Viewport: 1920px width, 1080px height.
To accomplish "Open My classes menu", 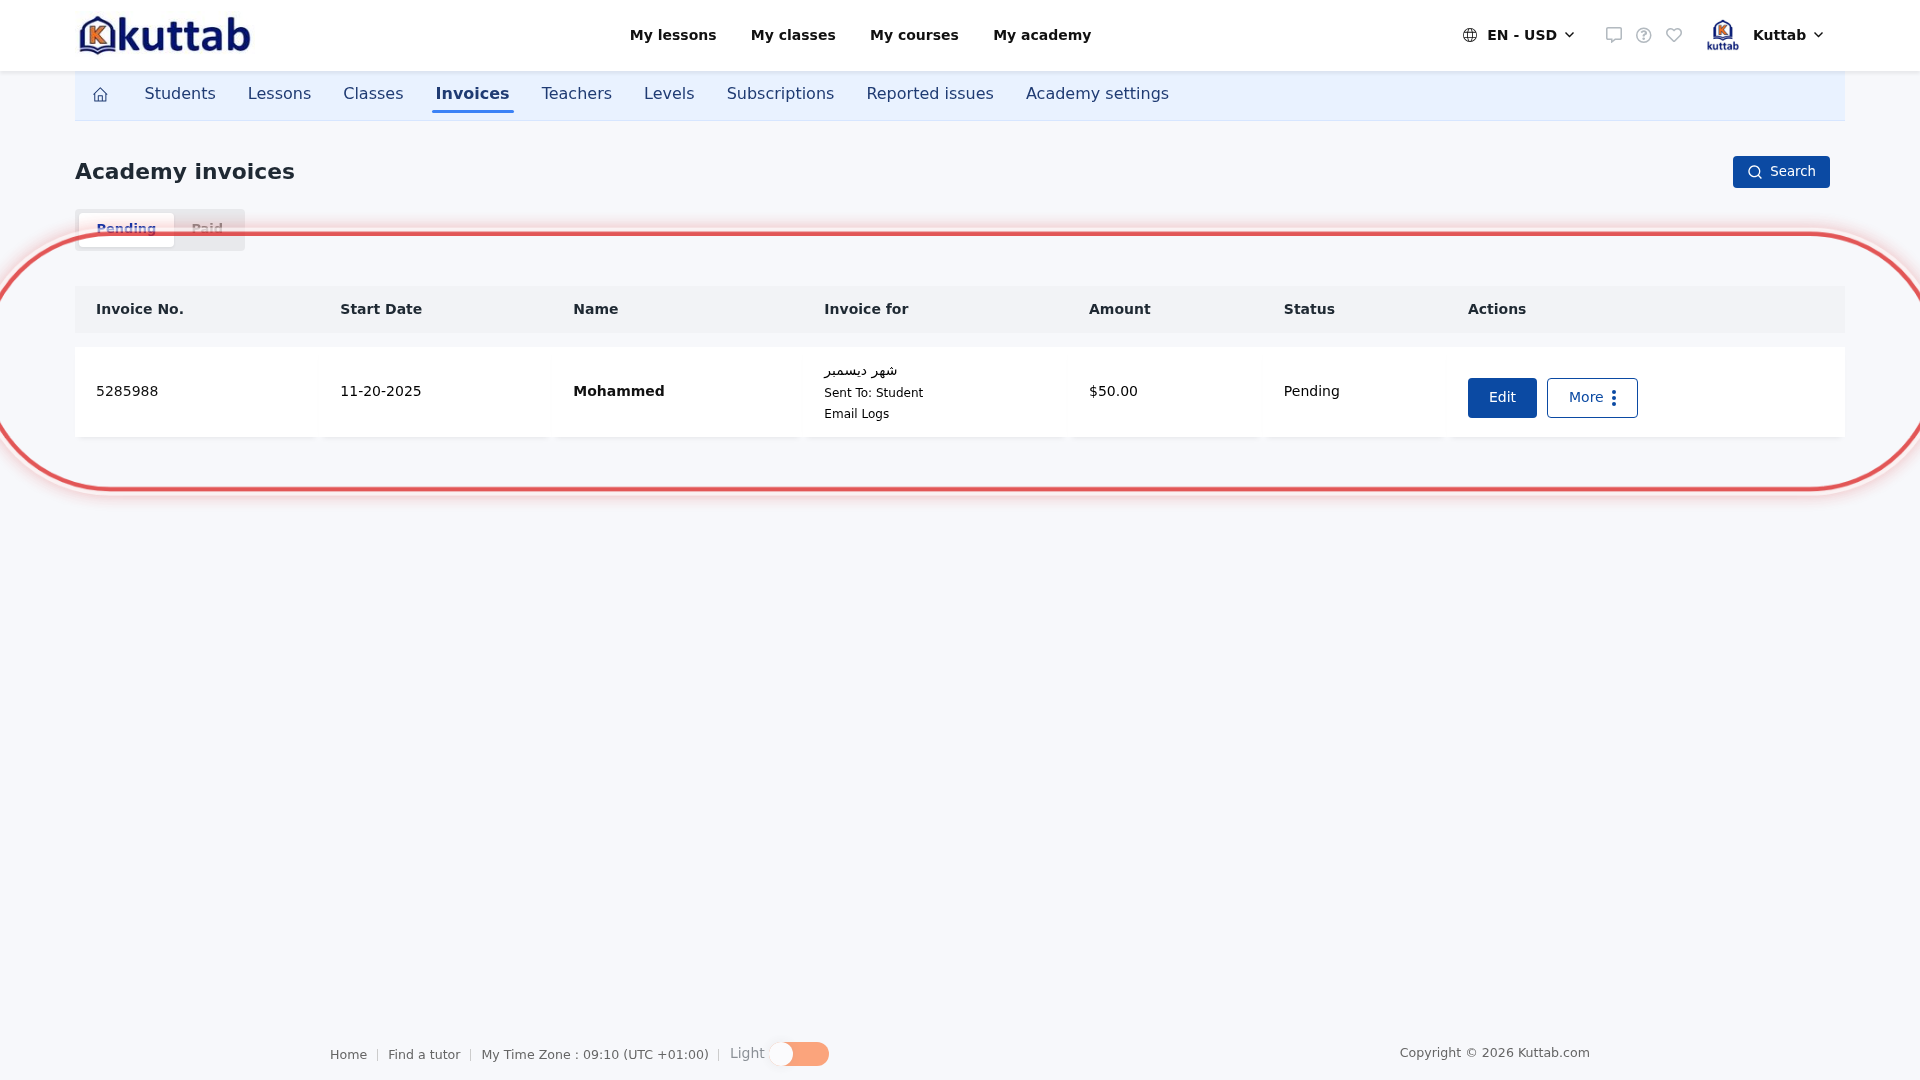I will point(793,35).
